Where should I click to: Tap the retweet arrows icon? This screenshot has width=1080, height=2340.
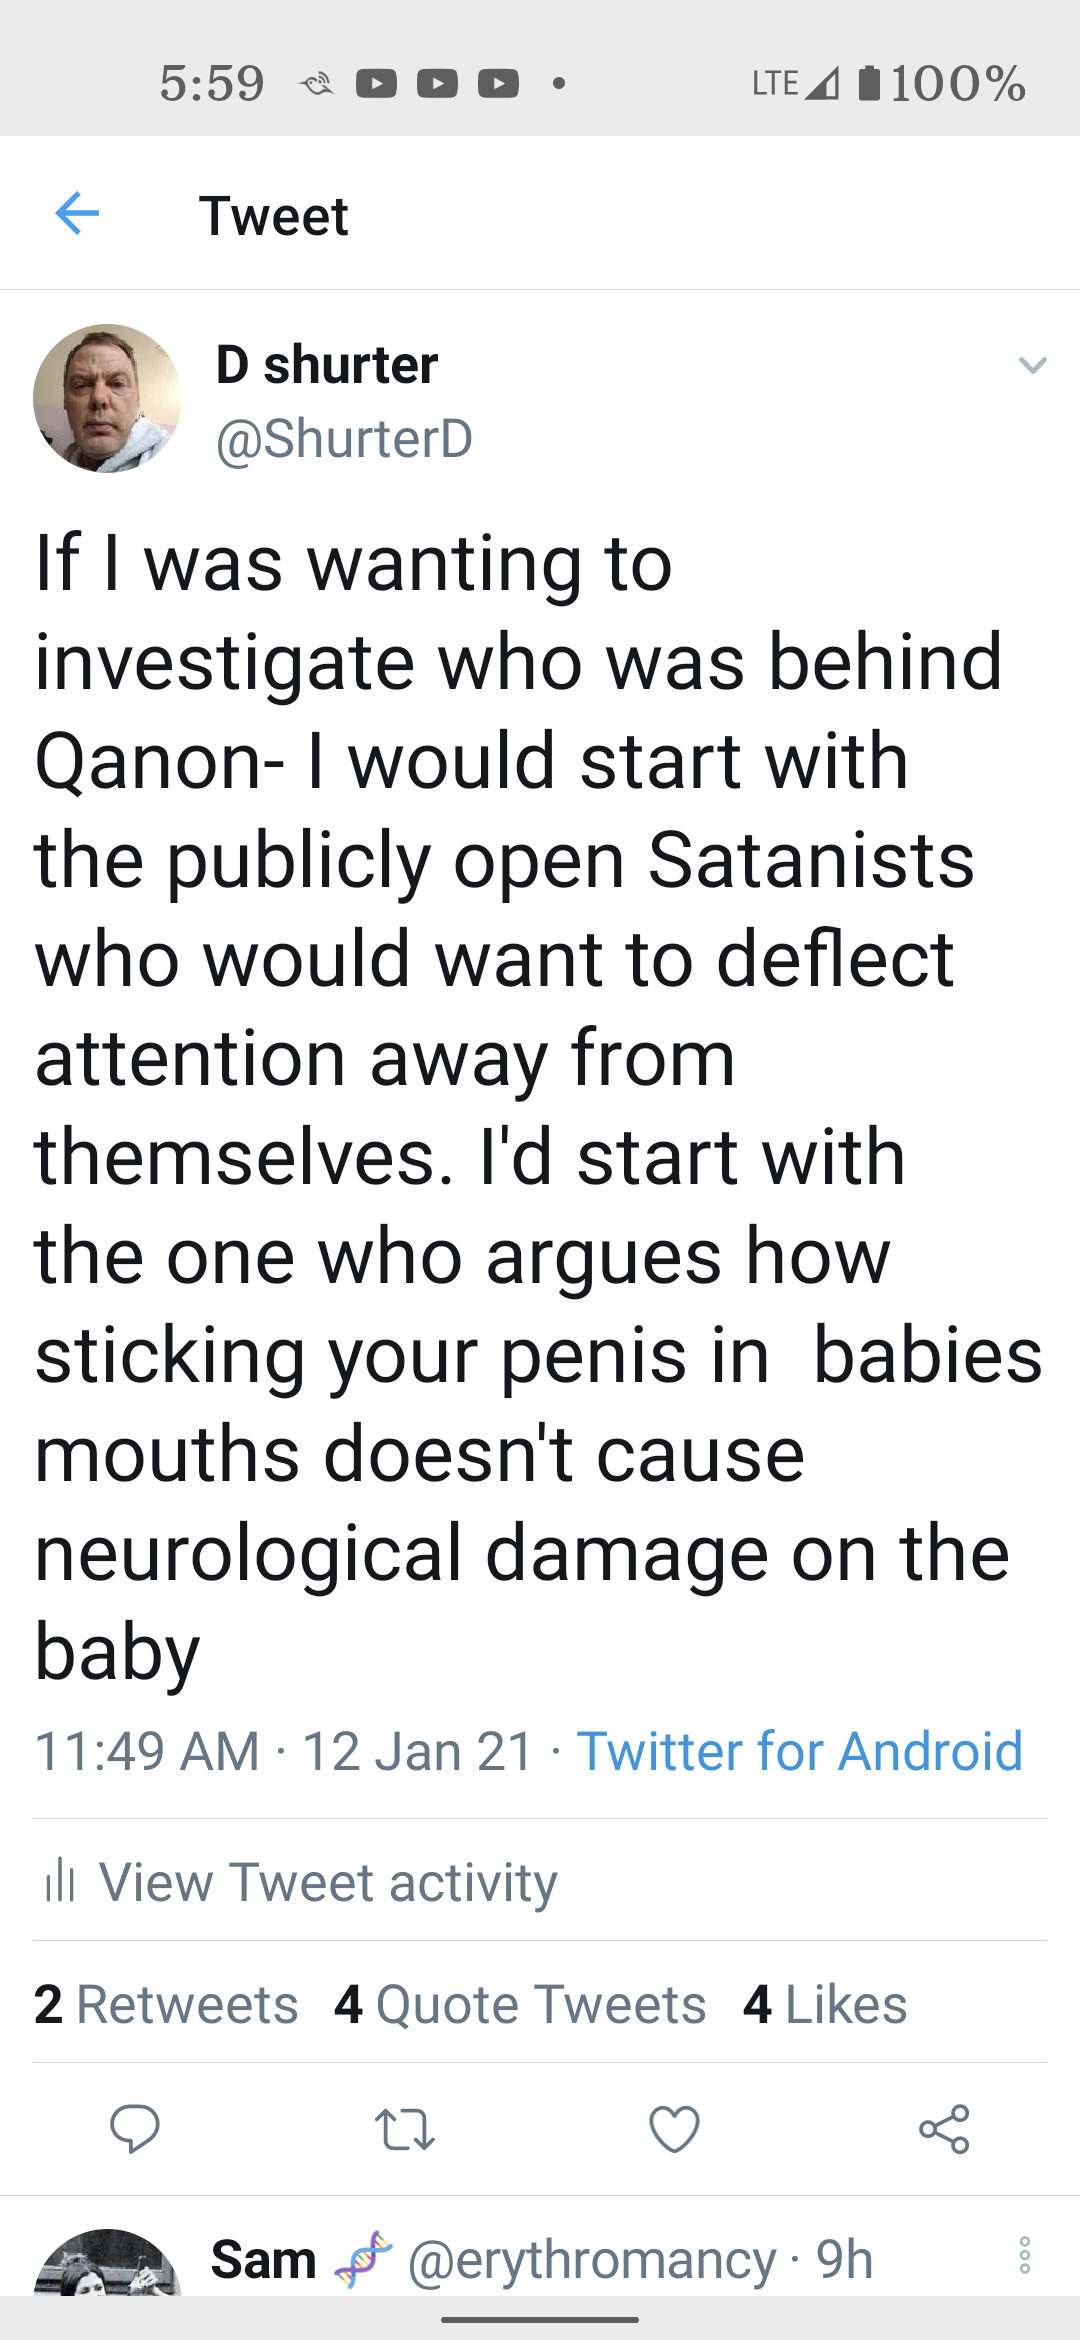pos(405,2129)
